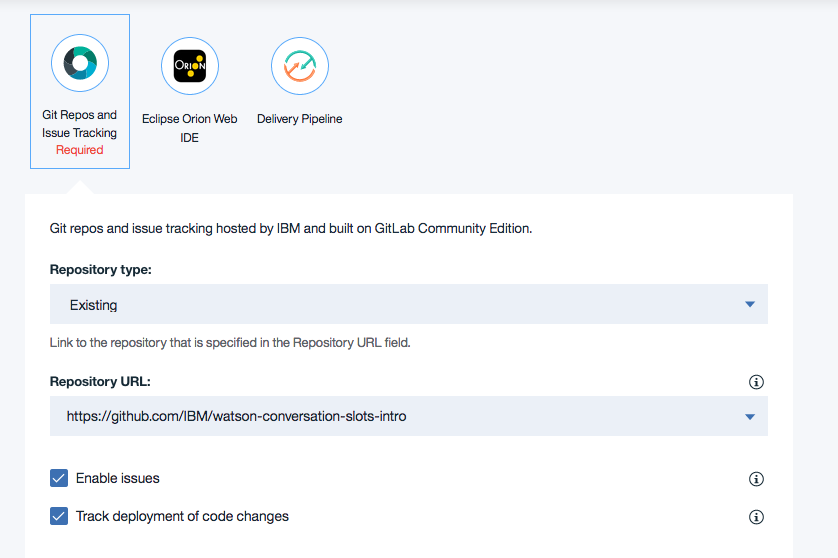Open the Repository type dropdown showing Existing

pyautogui.click(x=409, y=304)
